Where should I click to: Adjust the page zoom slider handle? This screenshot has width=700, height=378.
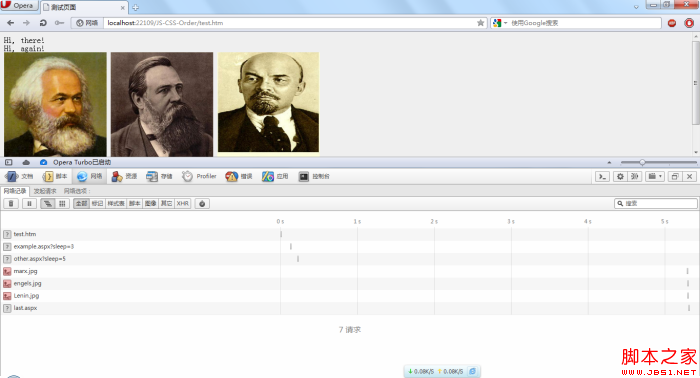tap(642, 162)
